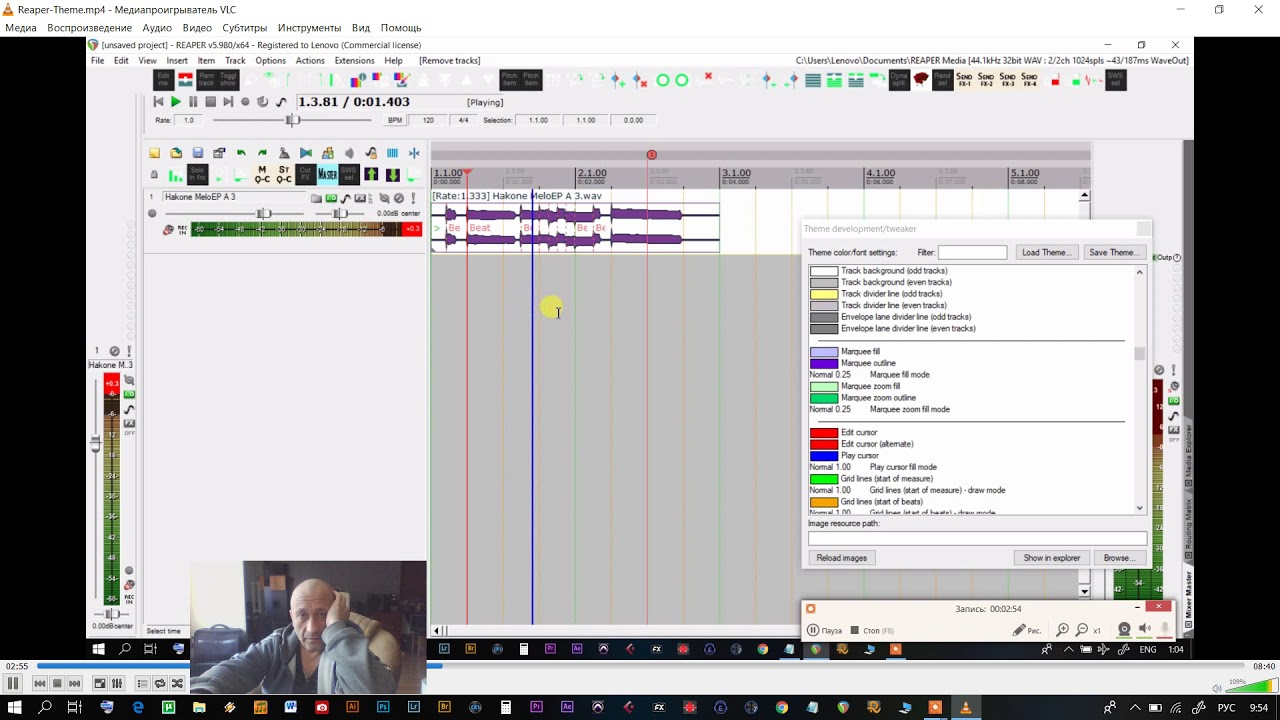Pause playback in REAPER transport
1280x720 pixels.
(x=193, y=102)
